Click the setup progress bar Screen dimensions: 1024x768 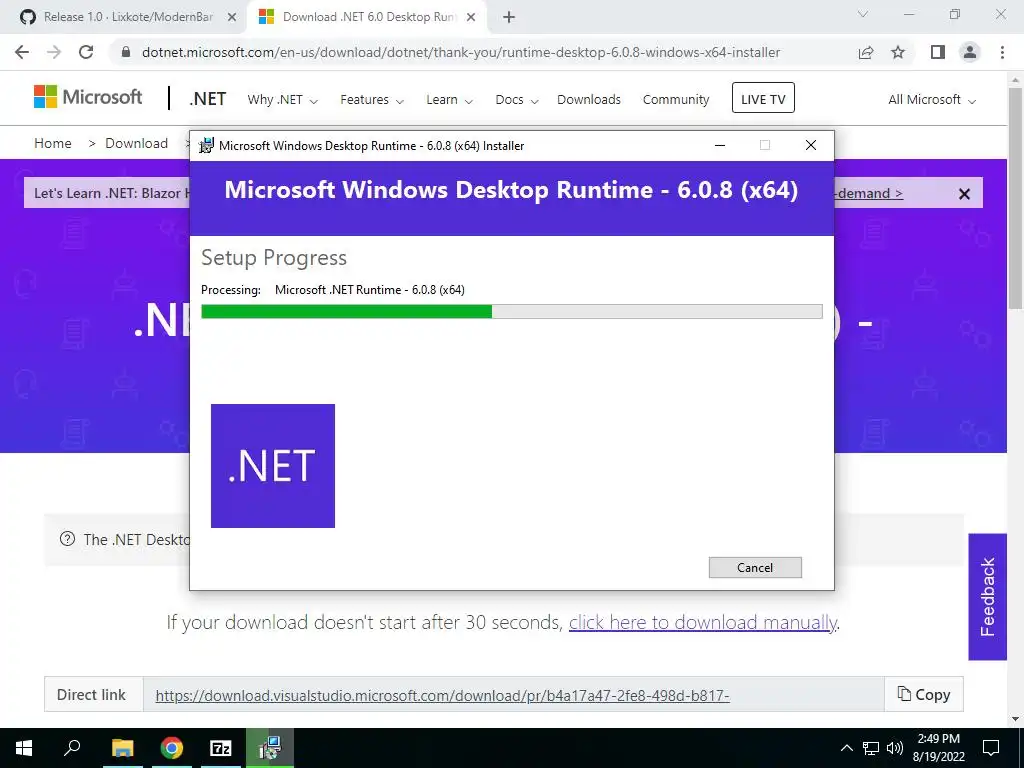511,312
